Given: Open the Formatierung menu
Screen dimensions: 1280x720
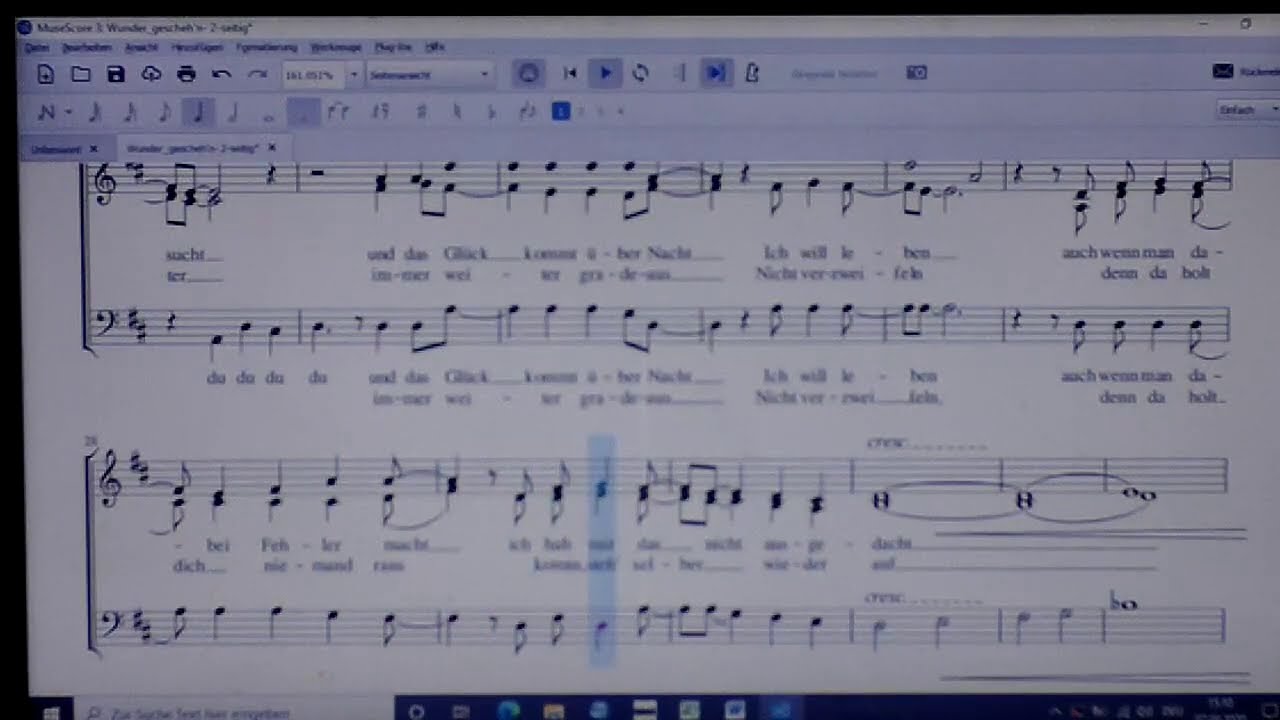Looking at the screenshot, I should pos(267,47).
